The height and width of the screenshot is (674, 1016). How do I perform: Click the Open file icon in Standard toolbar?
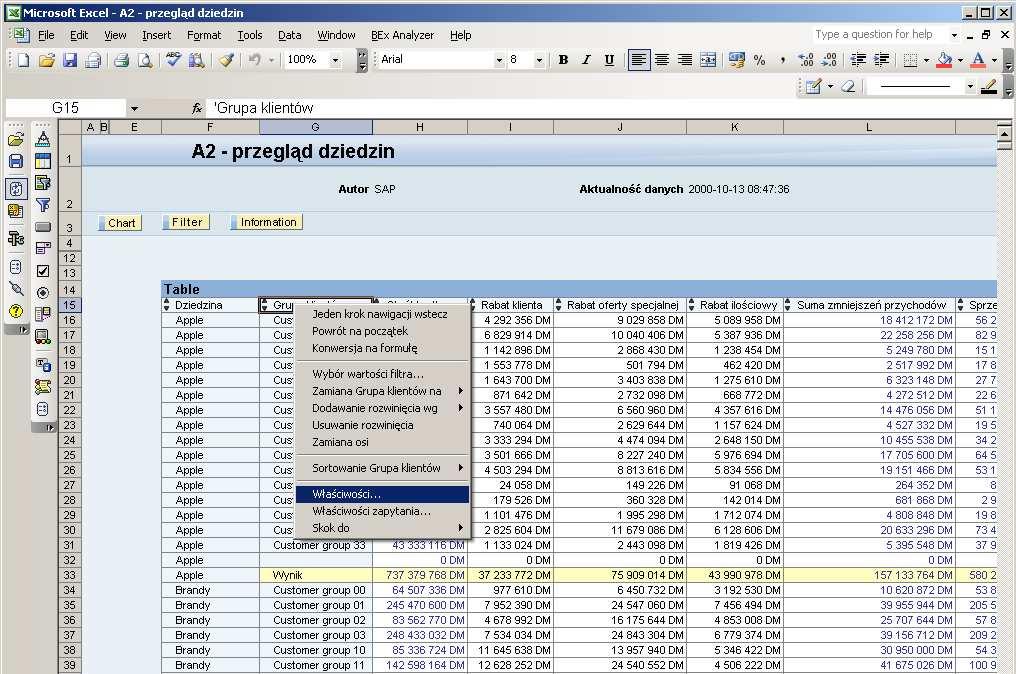coord(47,60)
